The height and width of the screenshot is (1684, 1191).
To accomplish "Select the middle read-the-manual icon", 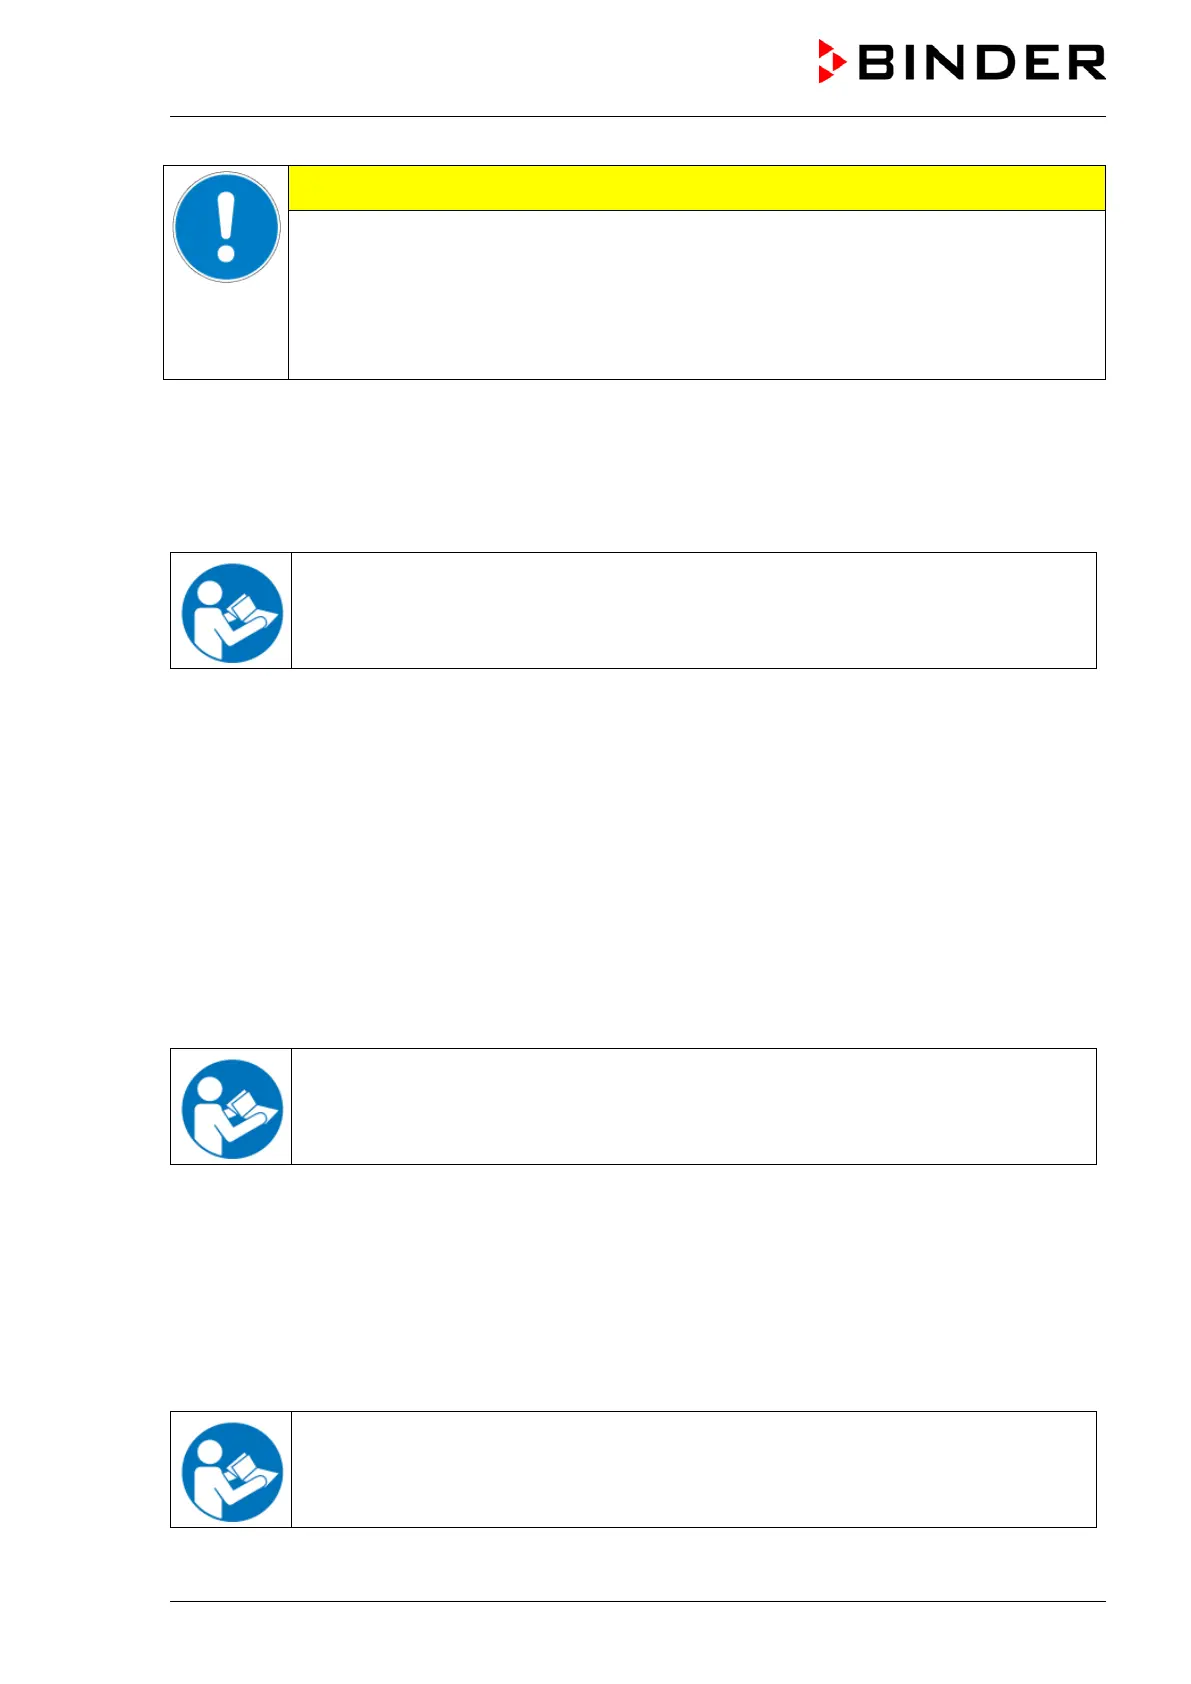I will point(231,1108).
